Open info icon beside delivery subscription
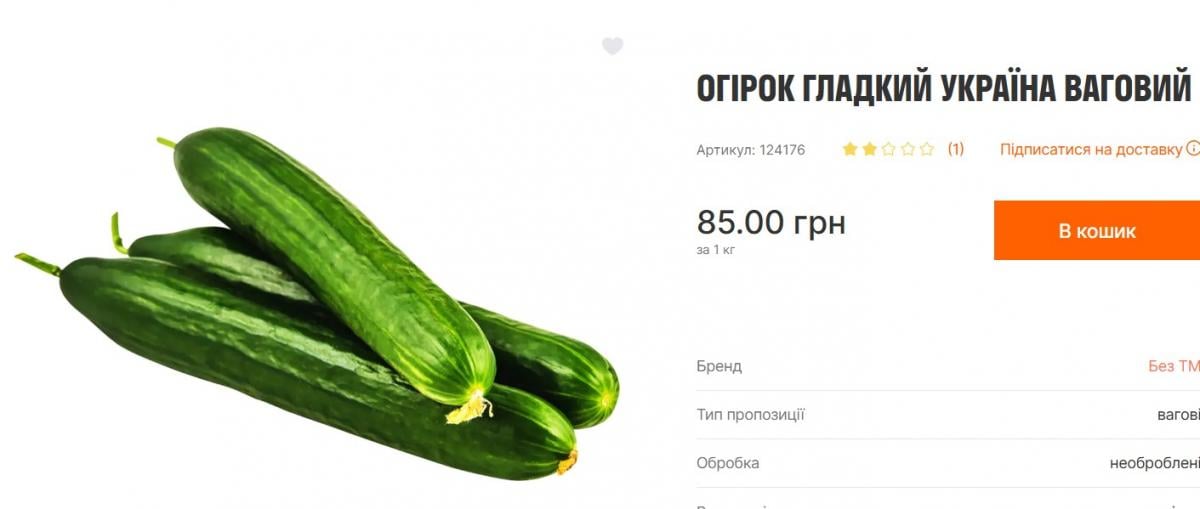 point(1193,149)
